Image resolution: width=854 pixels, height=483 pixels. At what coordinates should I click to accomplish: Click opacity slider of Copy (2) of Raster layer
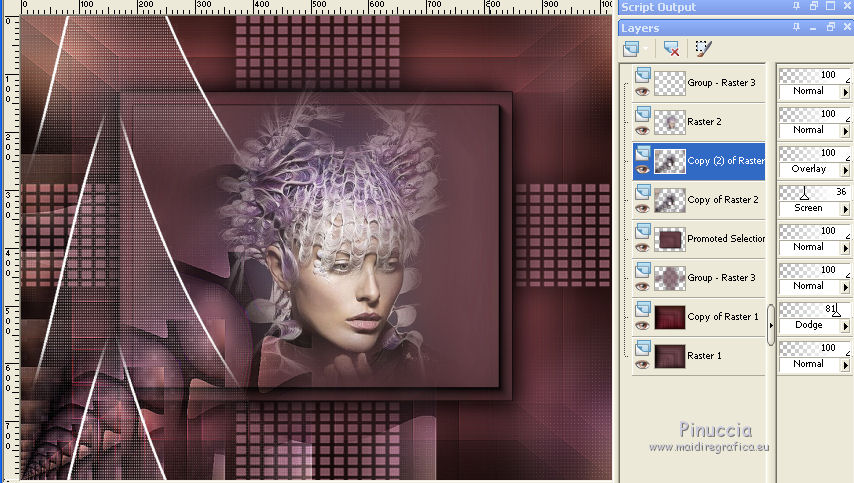click(814, 153)
